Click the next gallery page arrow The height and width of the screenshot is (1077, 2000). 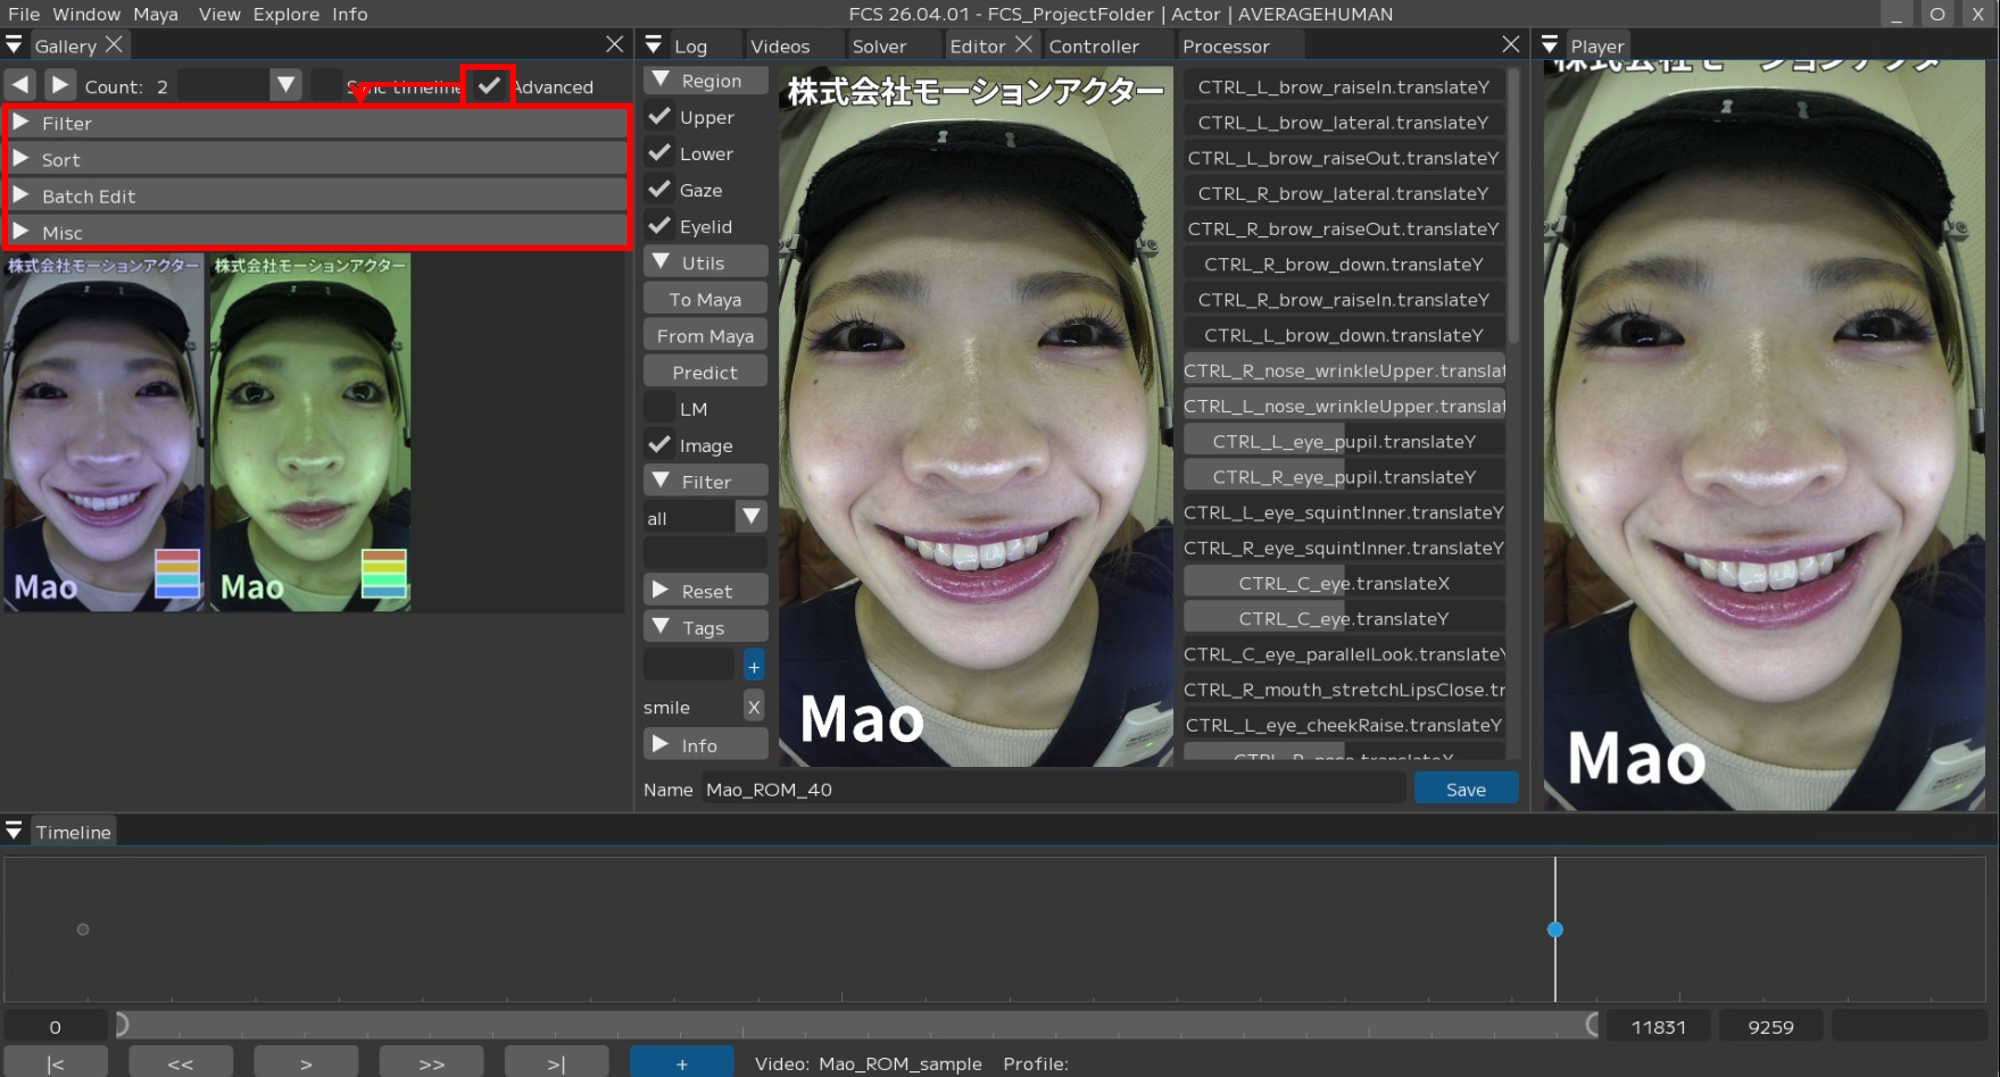[60, 86]
